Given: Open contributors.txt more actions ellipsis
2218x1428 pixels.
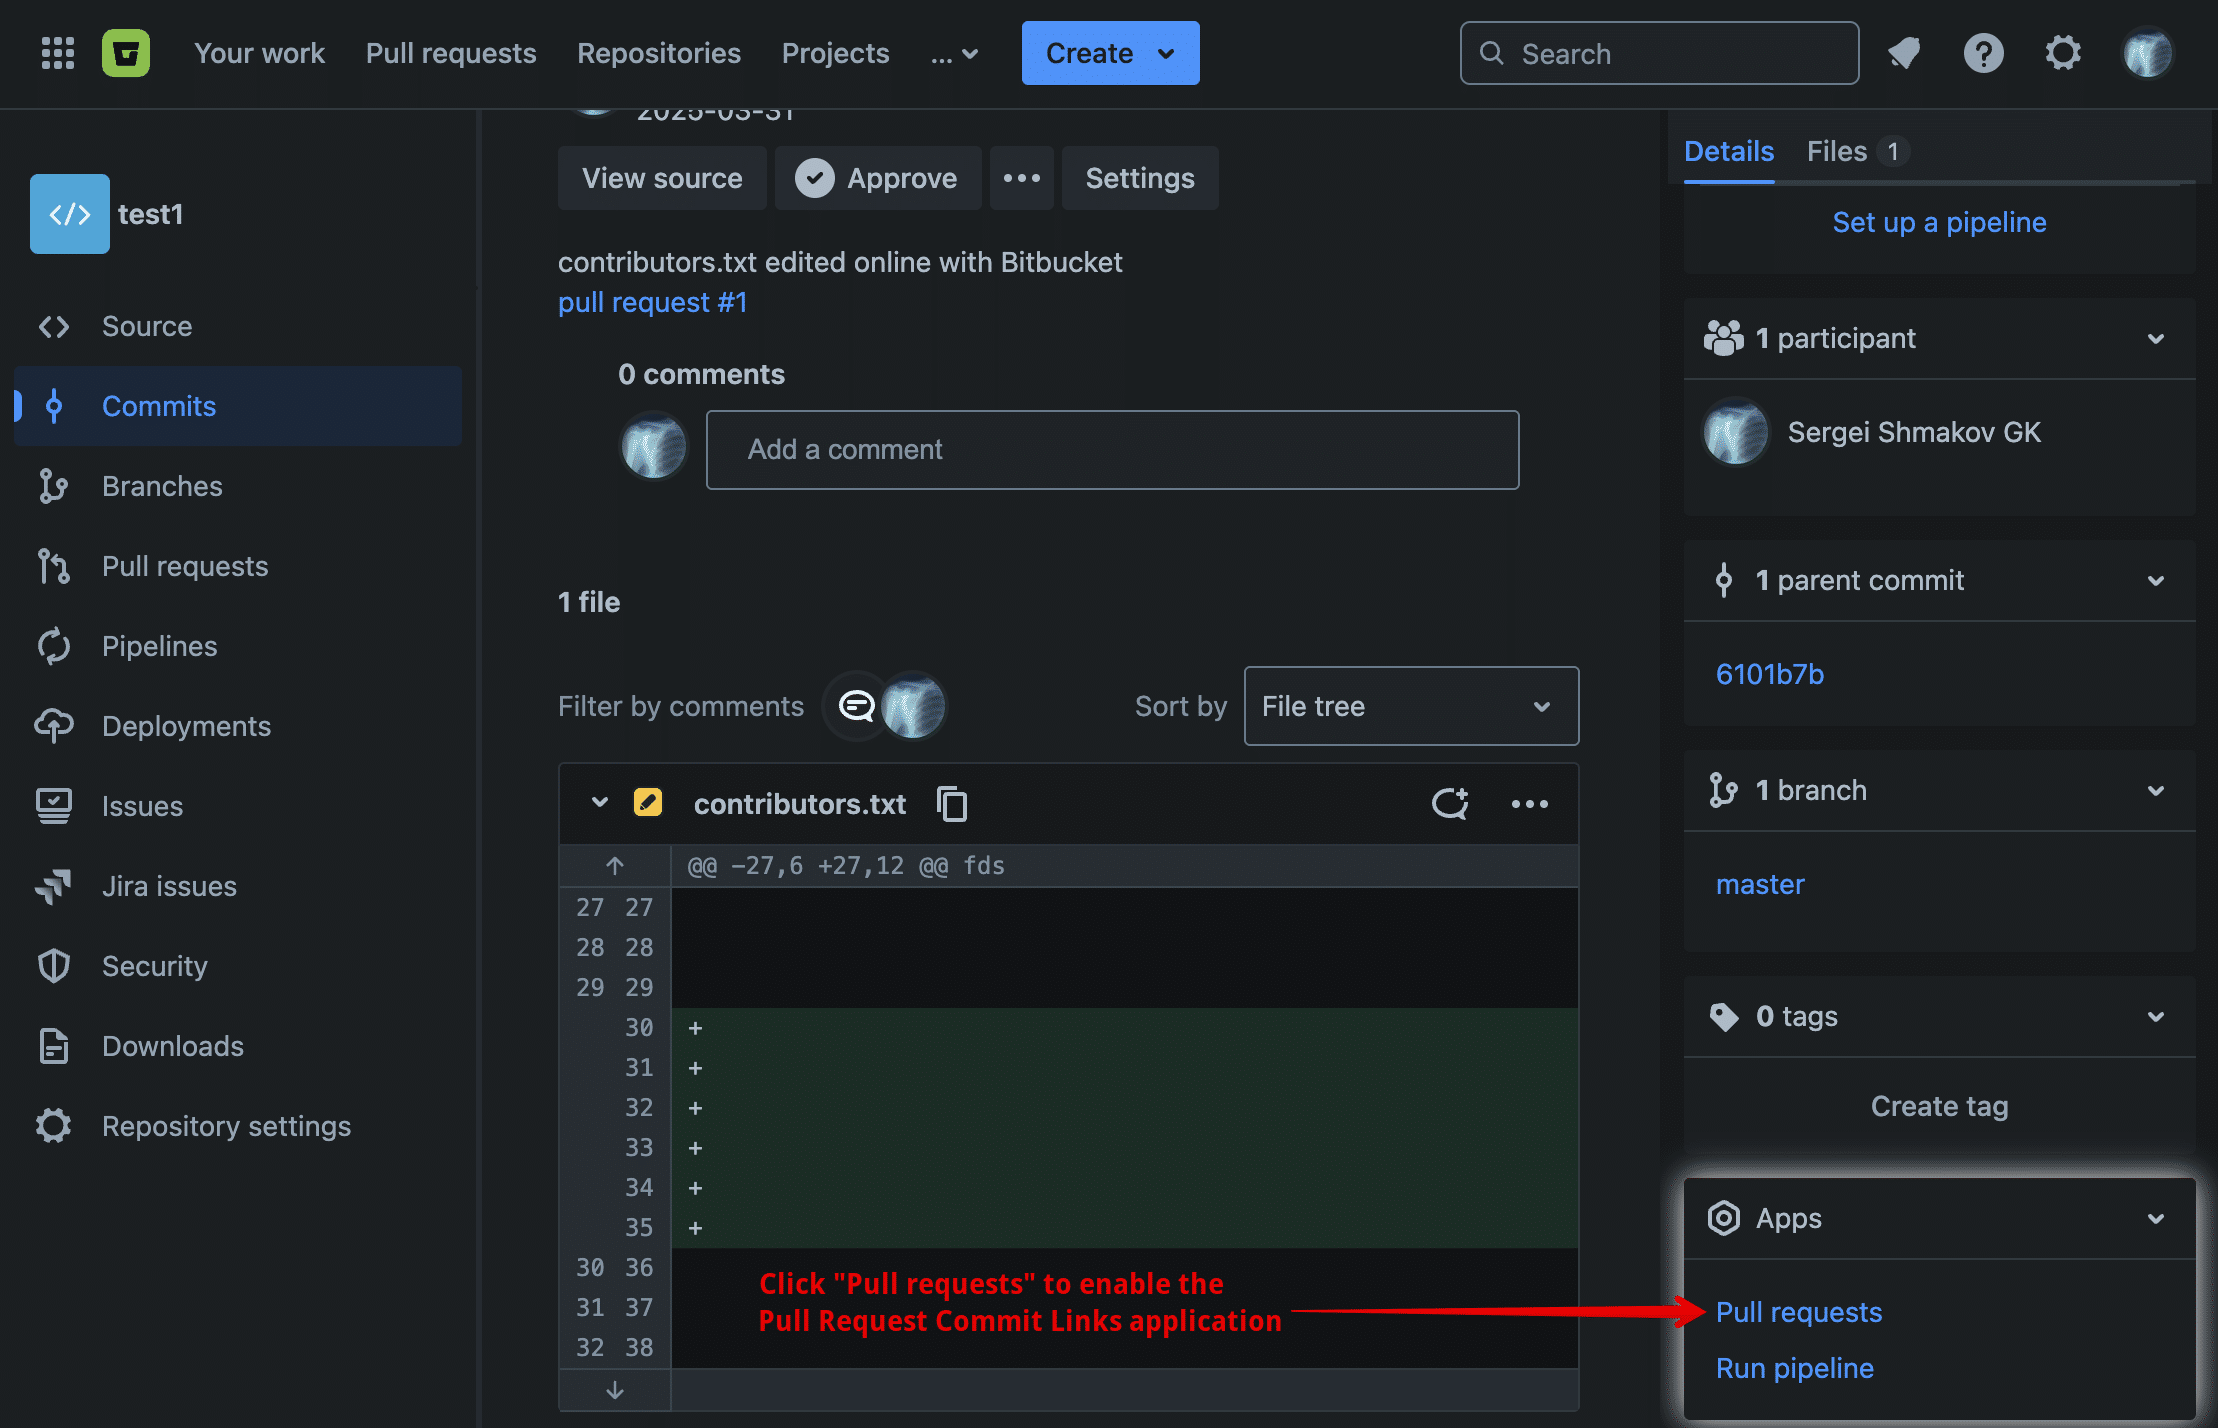Looking at the screenshot, I should pos(1529,804).
